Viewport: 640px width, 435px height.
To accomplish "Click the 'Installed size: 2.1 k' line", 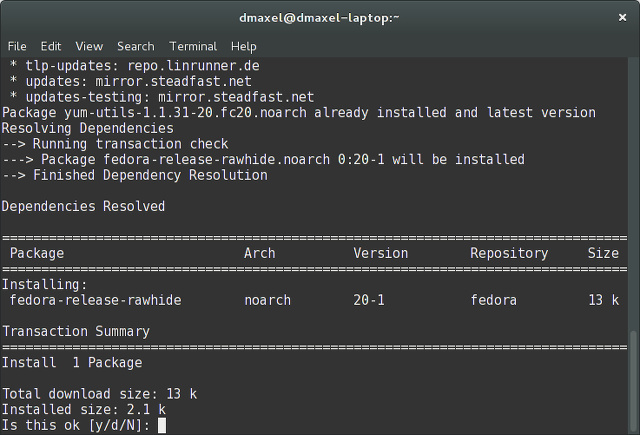I will 84,410.
